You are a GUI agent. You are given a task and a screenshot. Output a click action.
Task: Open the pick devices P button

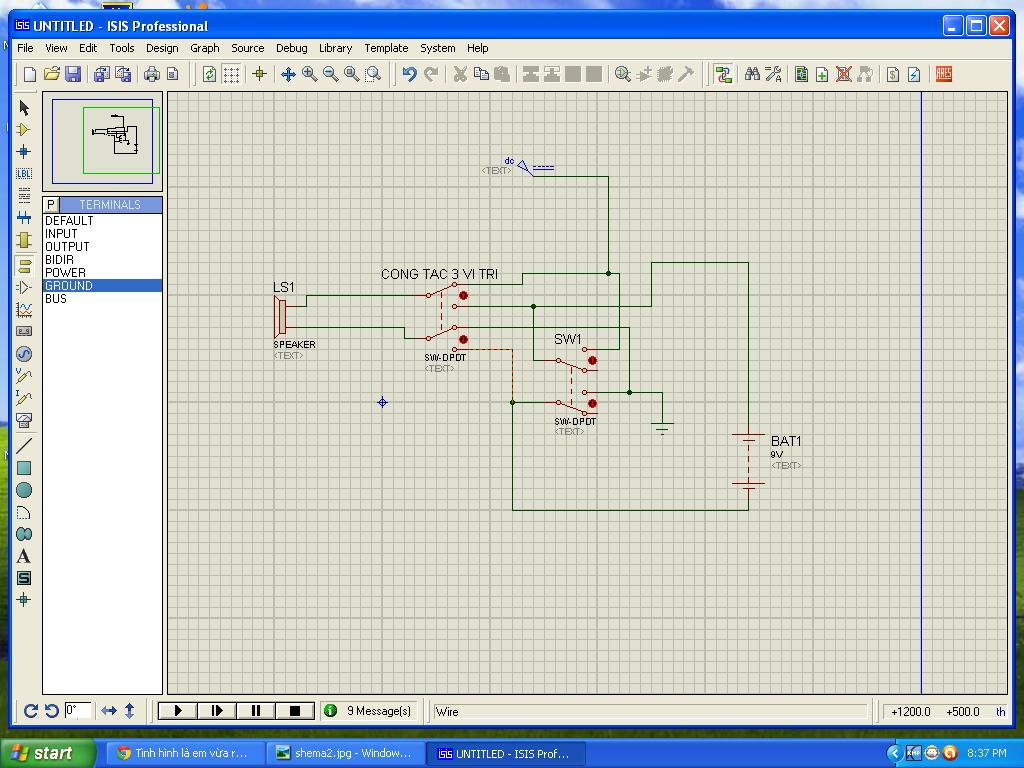click(50, 205)
